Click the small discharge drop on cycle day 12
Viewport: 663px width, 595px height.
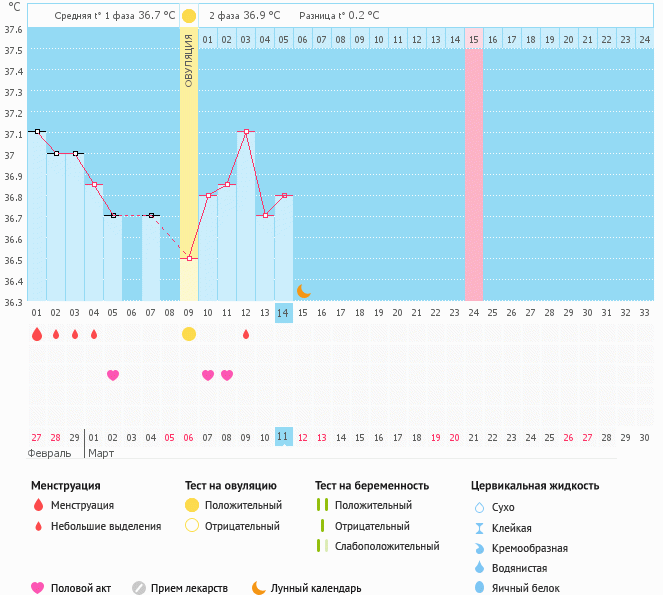click(x=246, y=334)
